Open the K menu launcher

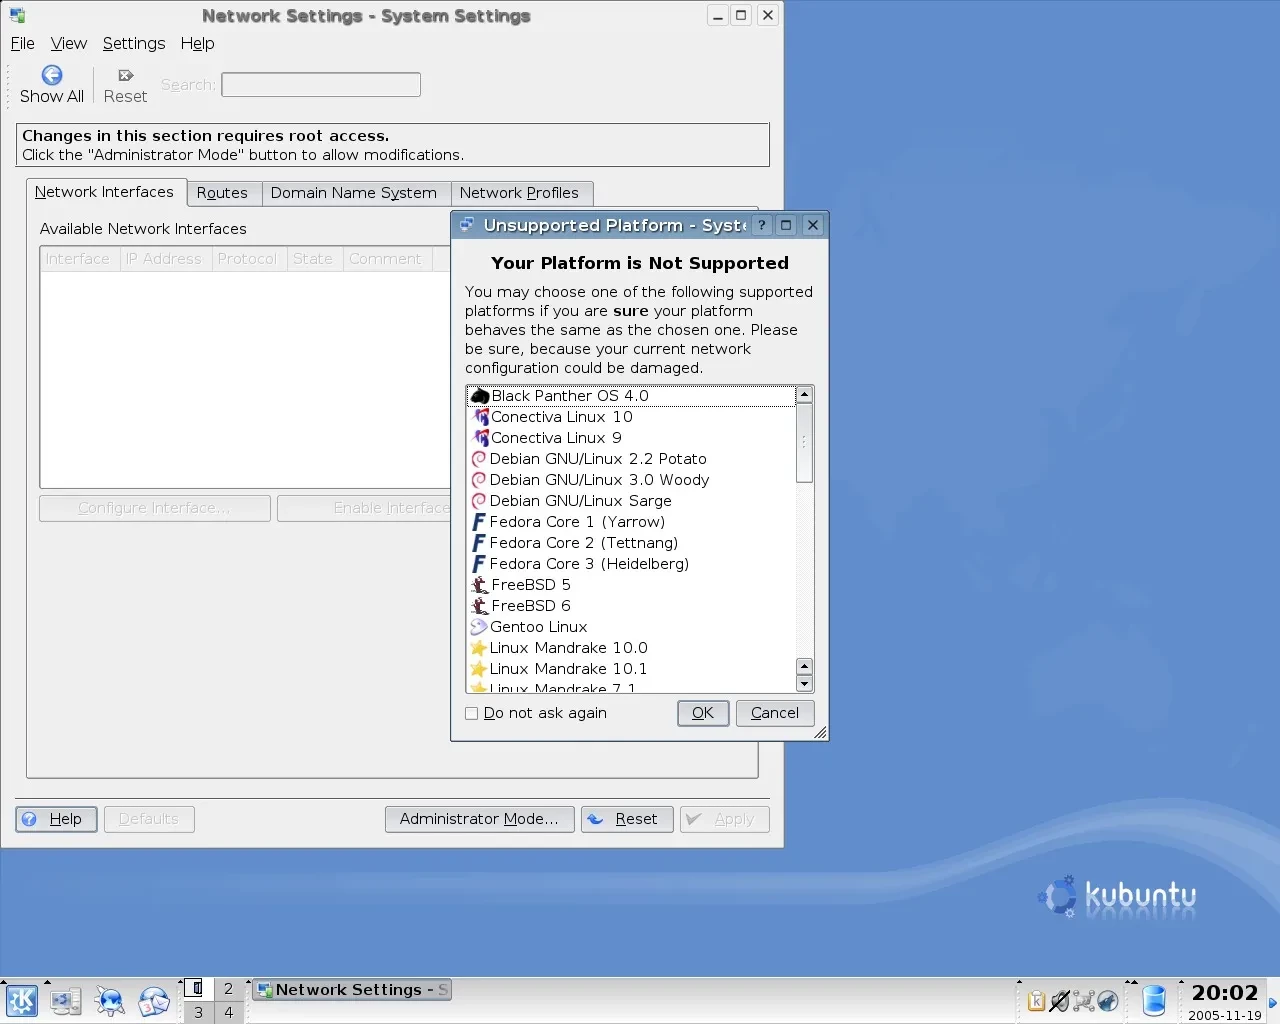[x=21, y=1001]
